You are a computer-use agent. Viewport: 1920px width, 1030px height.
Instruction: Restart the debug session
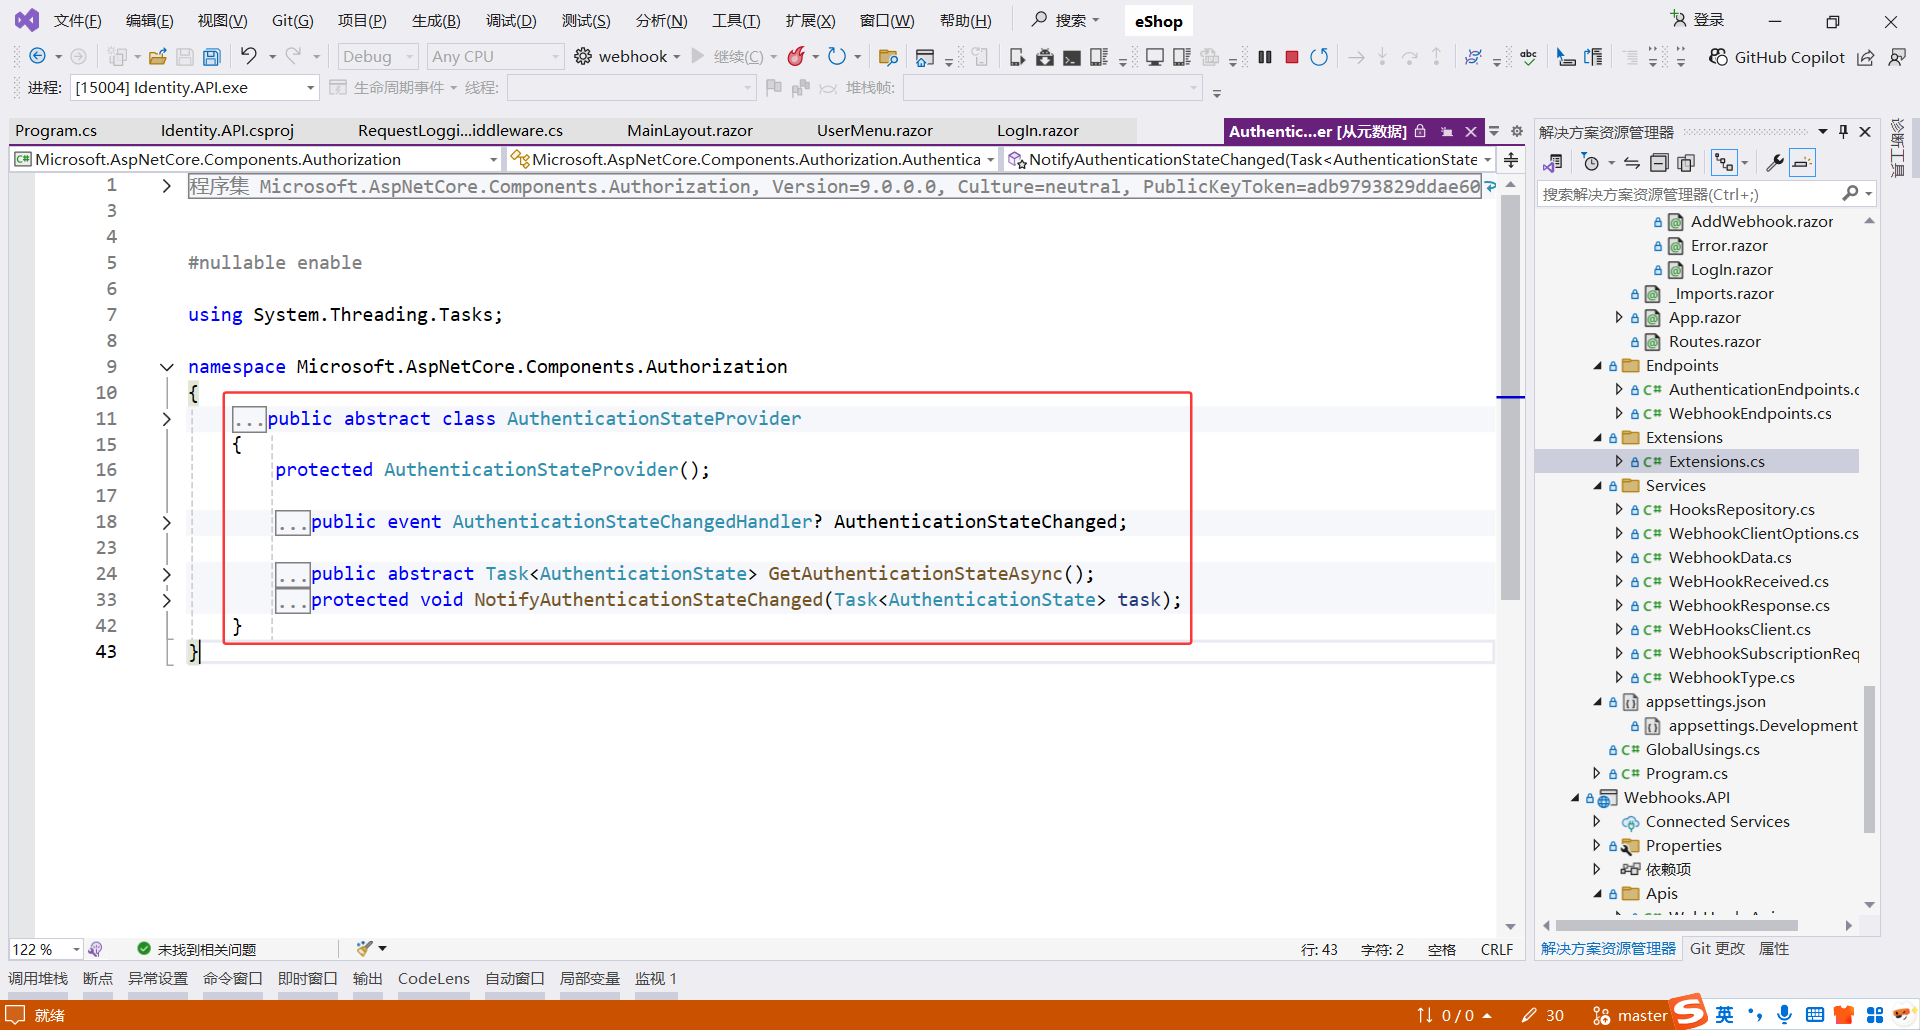(x=1320, y=57)
